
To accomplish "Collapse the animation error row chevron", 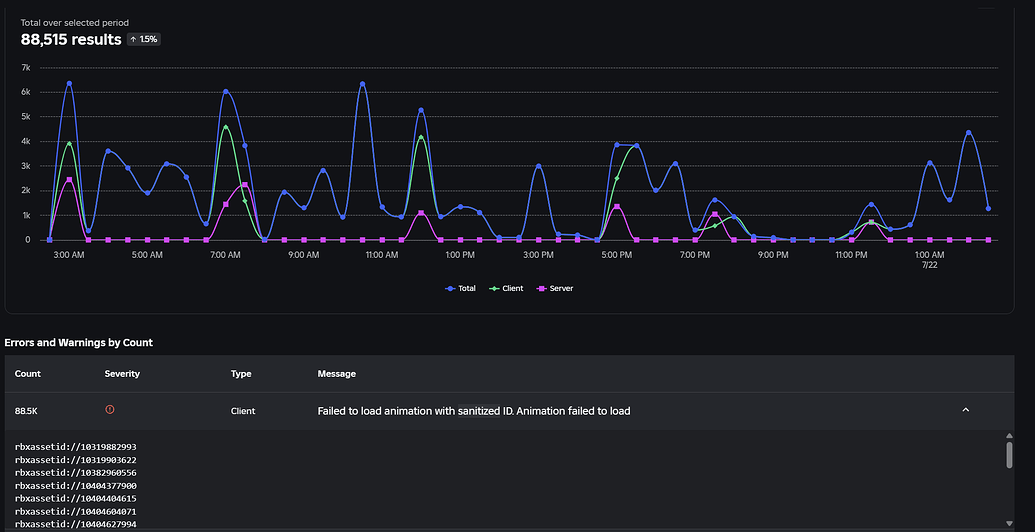I will click(965, 410).
